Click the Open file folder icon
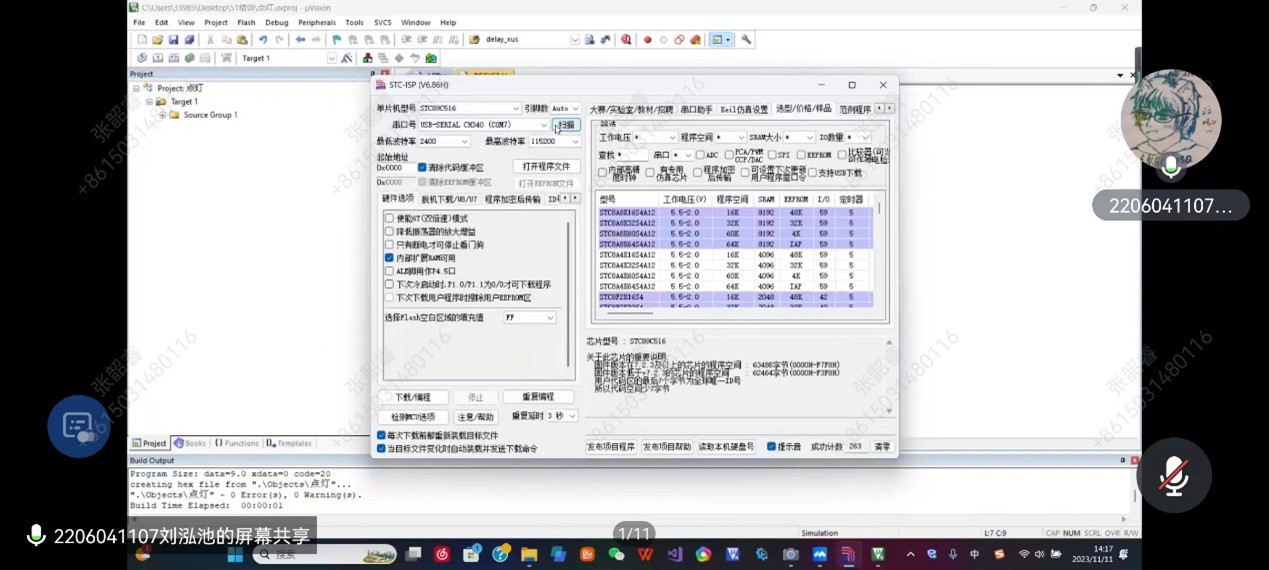 158,40
